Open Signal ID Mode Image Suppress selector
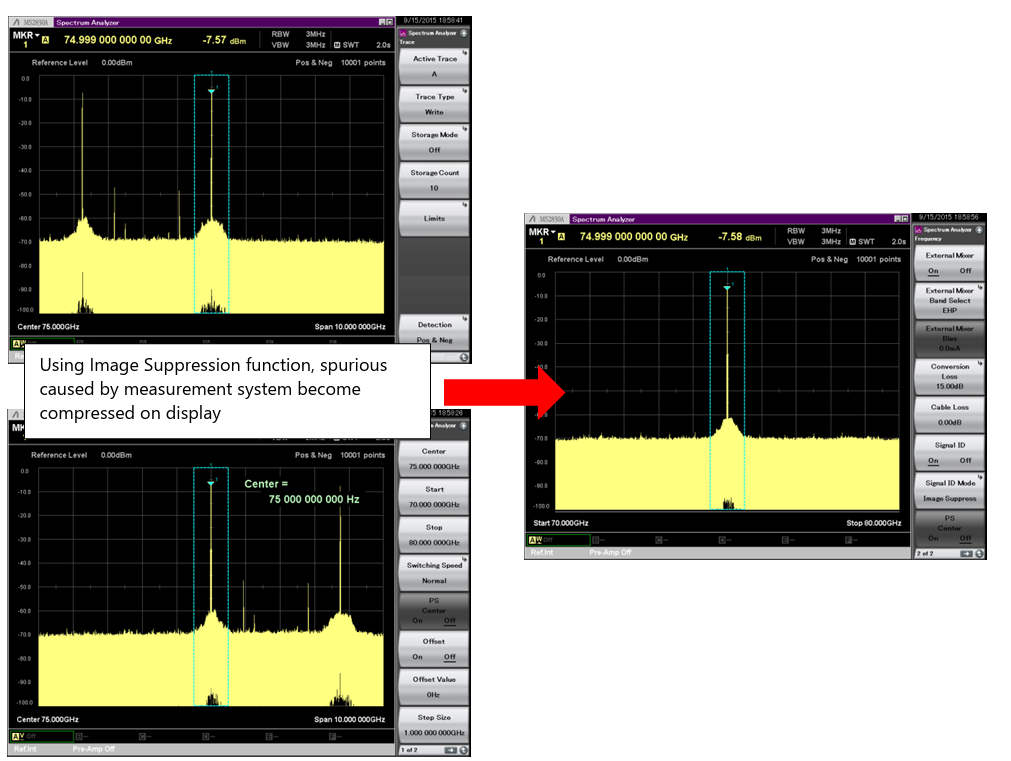The height and width of the screenshot is (761, 1011). pyautogui.click(x=948, y=491)
